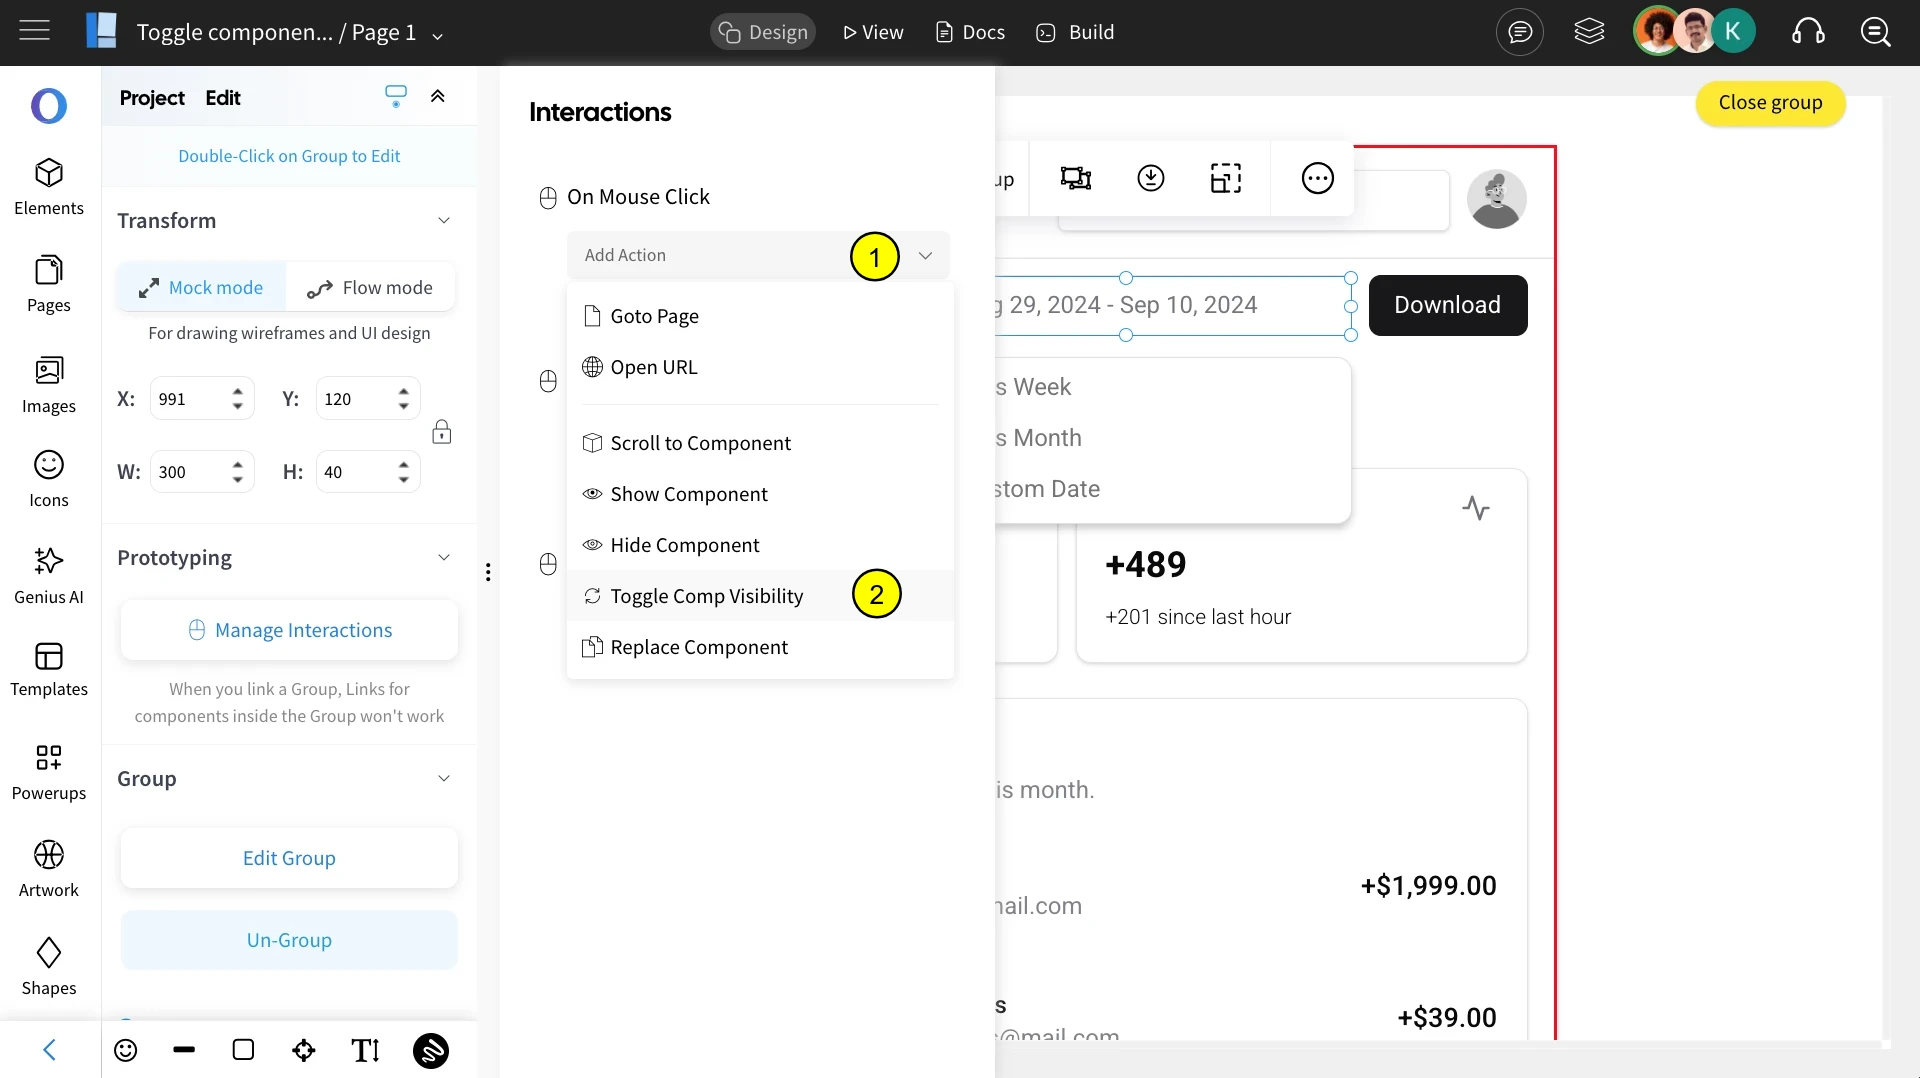Screen dimensions: 1920x1078
Task: Open the Genius AI panel
Action: click(x=48, y=576)
